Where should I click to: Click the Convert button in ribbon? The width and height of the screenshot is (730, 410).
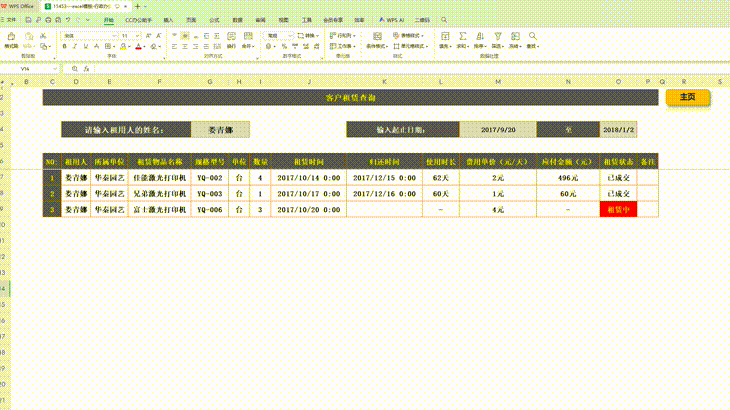[308, 36]
